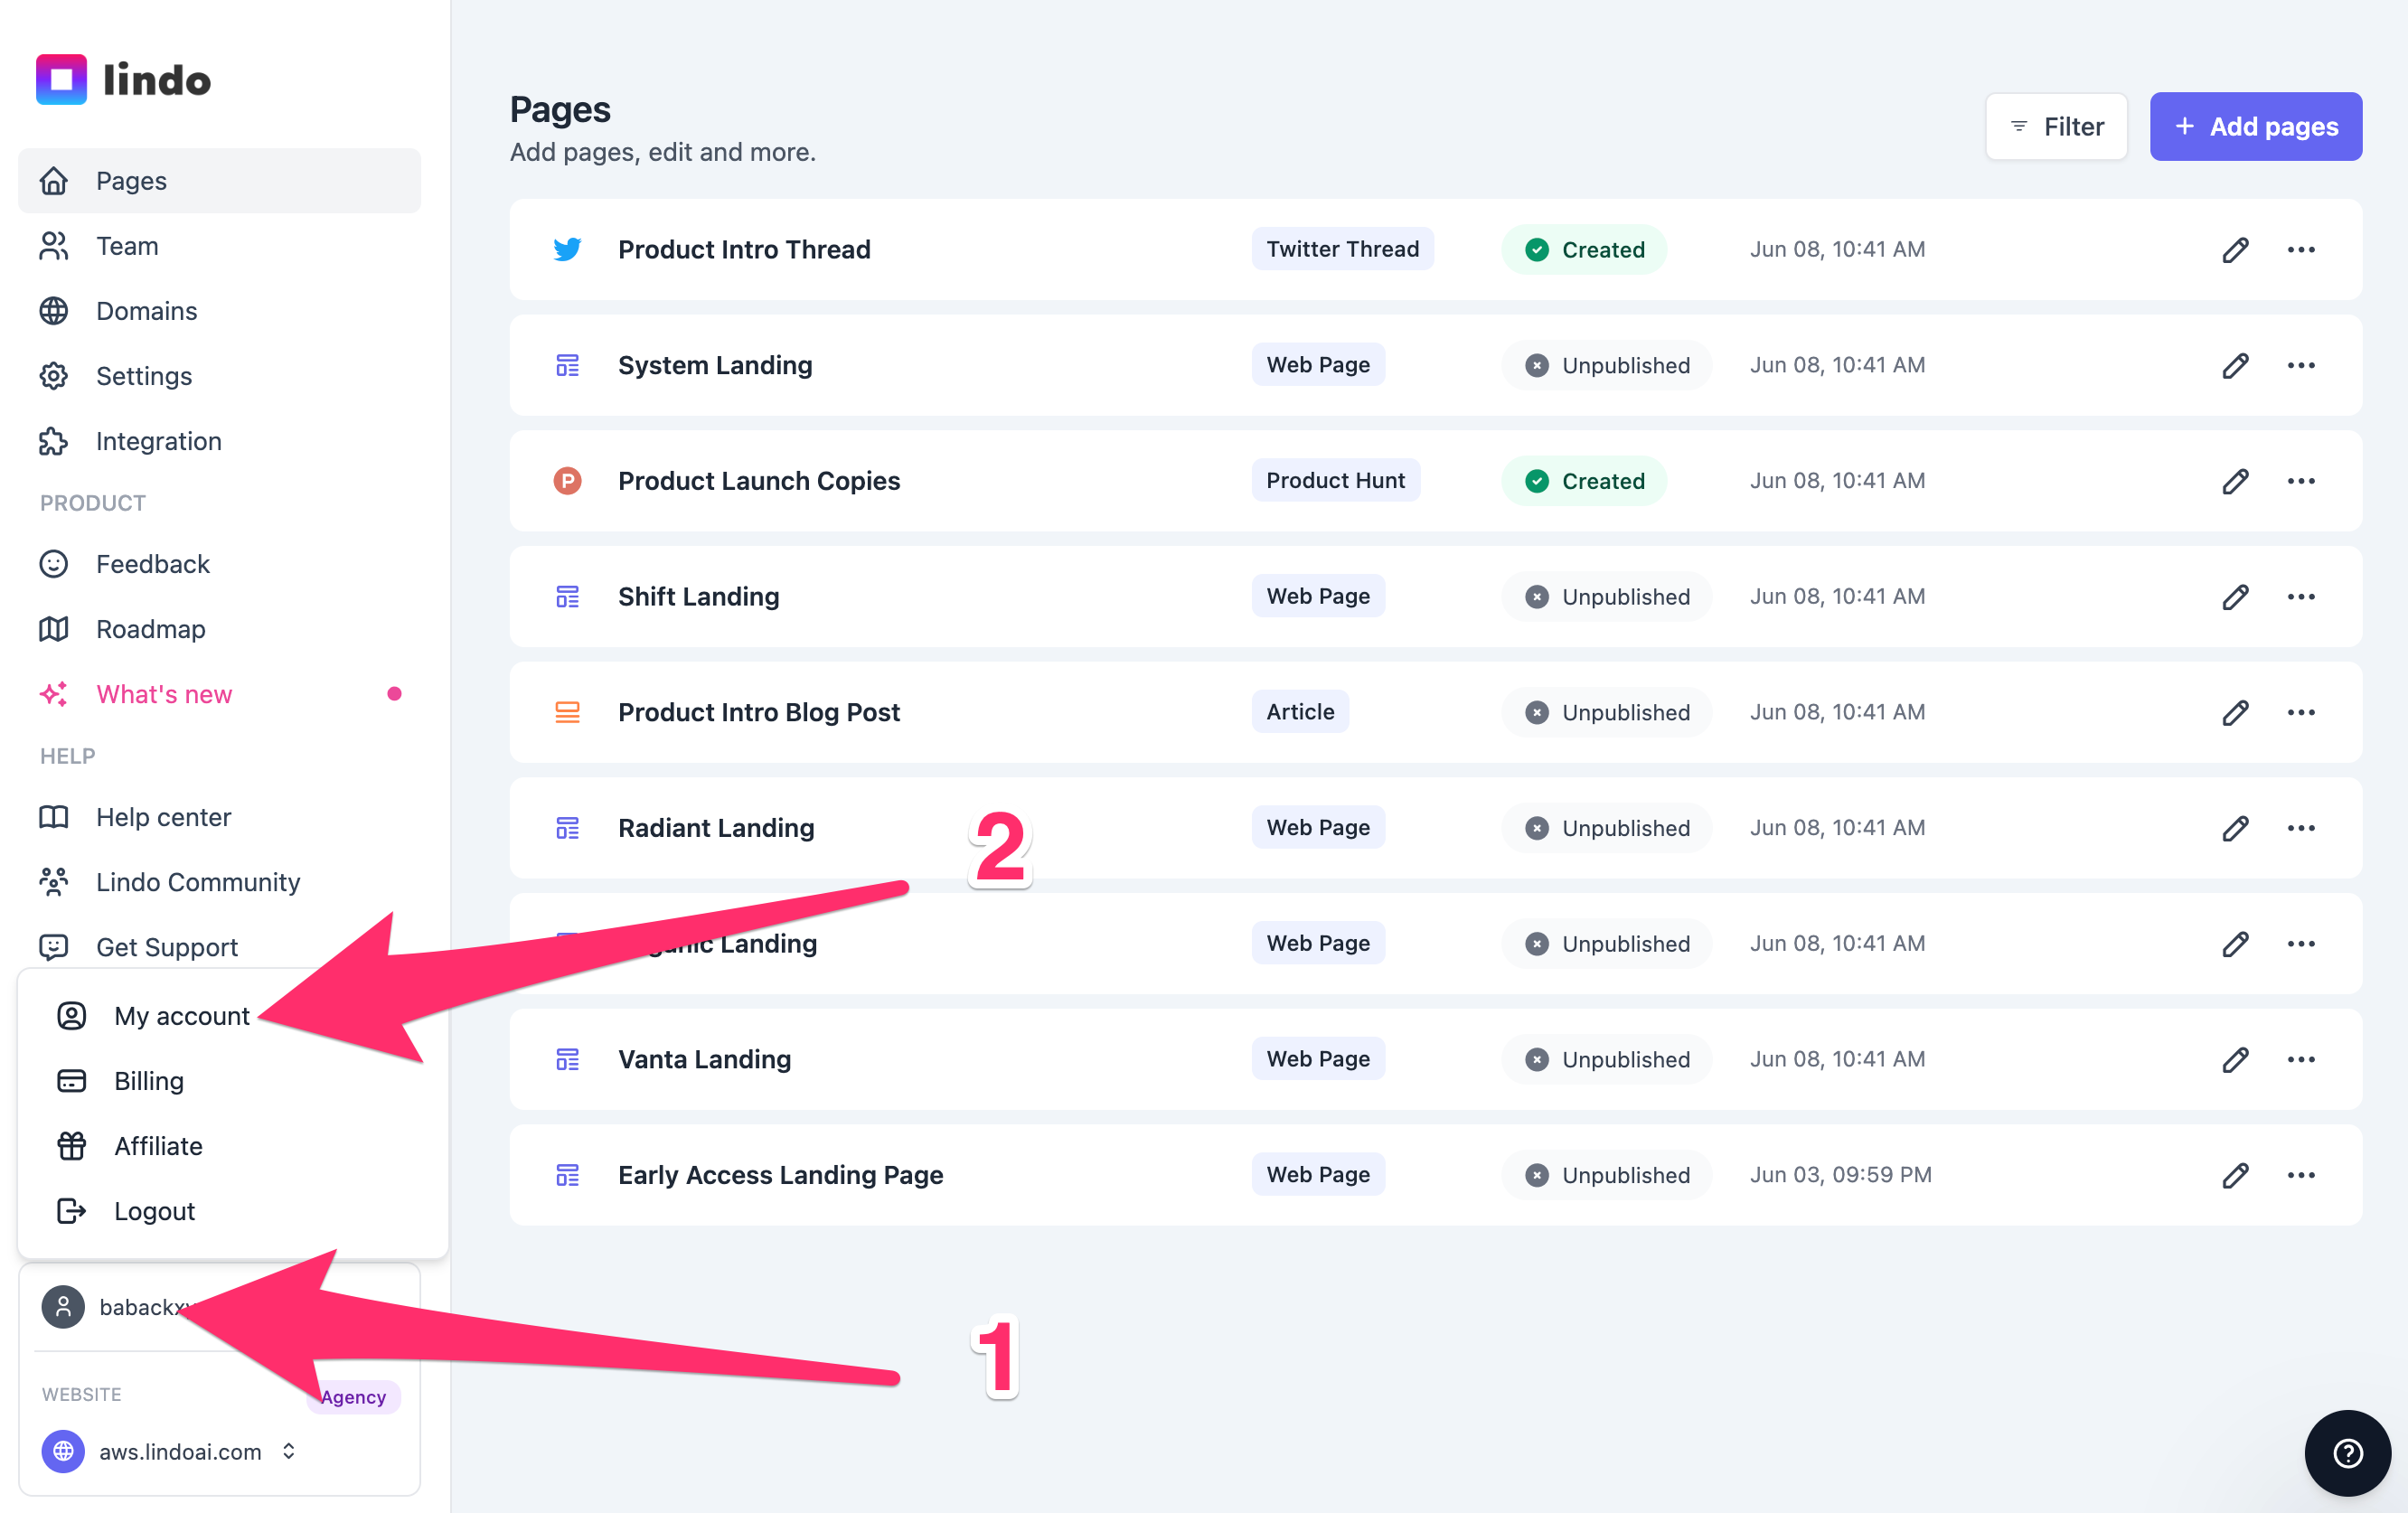This screenshot has width=2408, height=1513.
Task: Open more options for Early Access Landing Page
Action: point(2301,1175)
